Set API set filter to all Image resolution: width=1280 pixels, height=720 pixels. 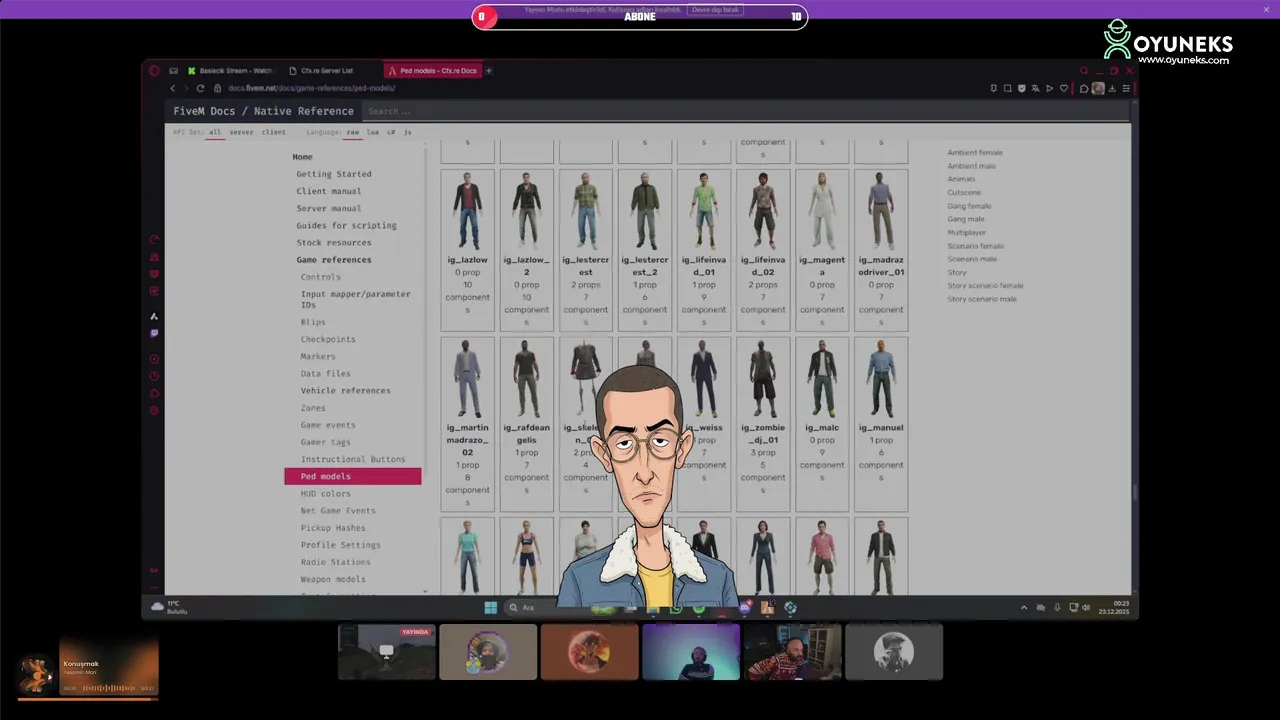click(215, 132)
